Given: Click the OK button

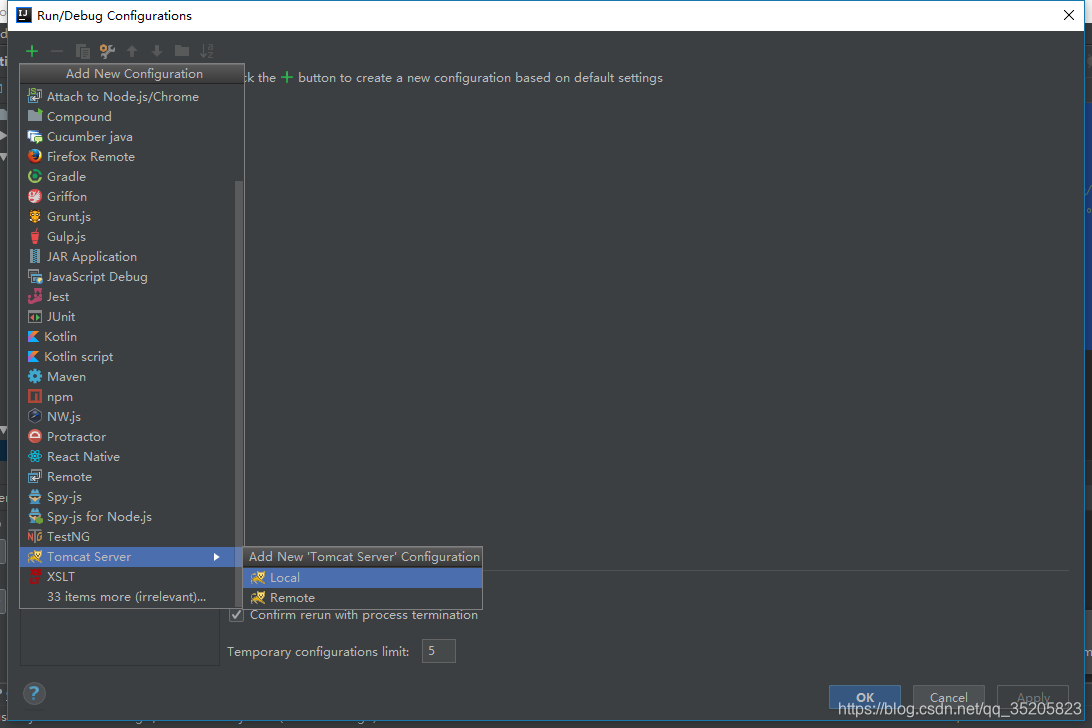Looking at the screenshot, I should coord(864,697).
